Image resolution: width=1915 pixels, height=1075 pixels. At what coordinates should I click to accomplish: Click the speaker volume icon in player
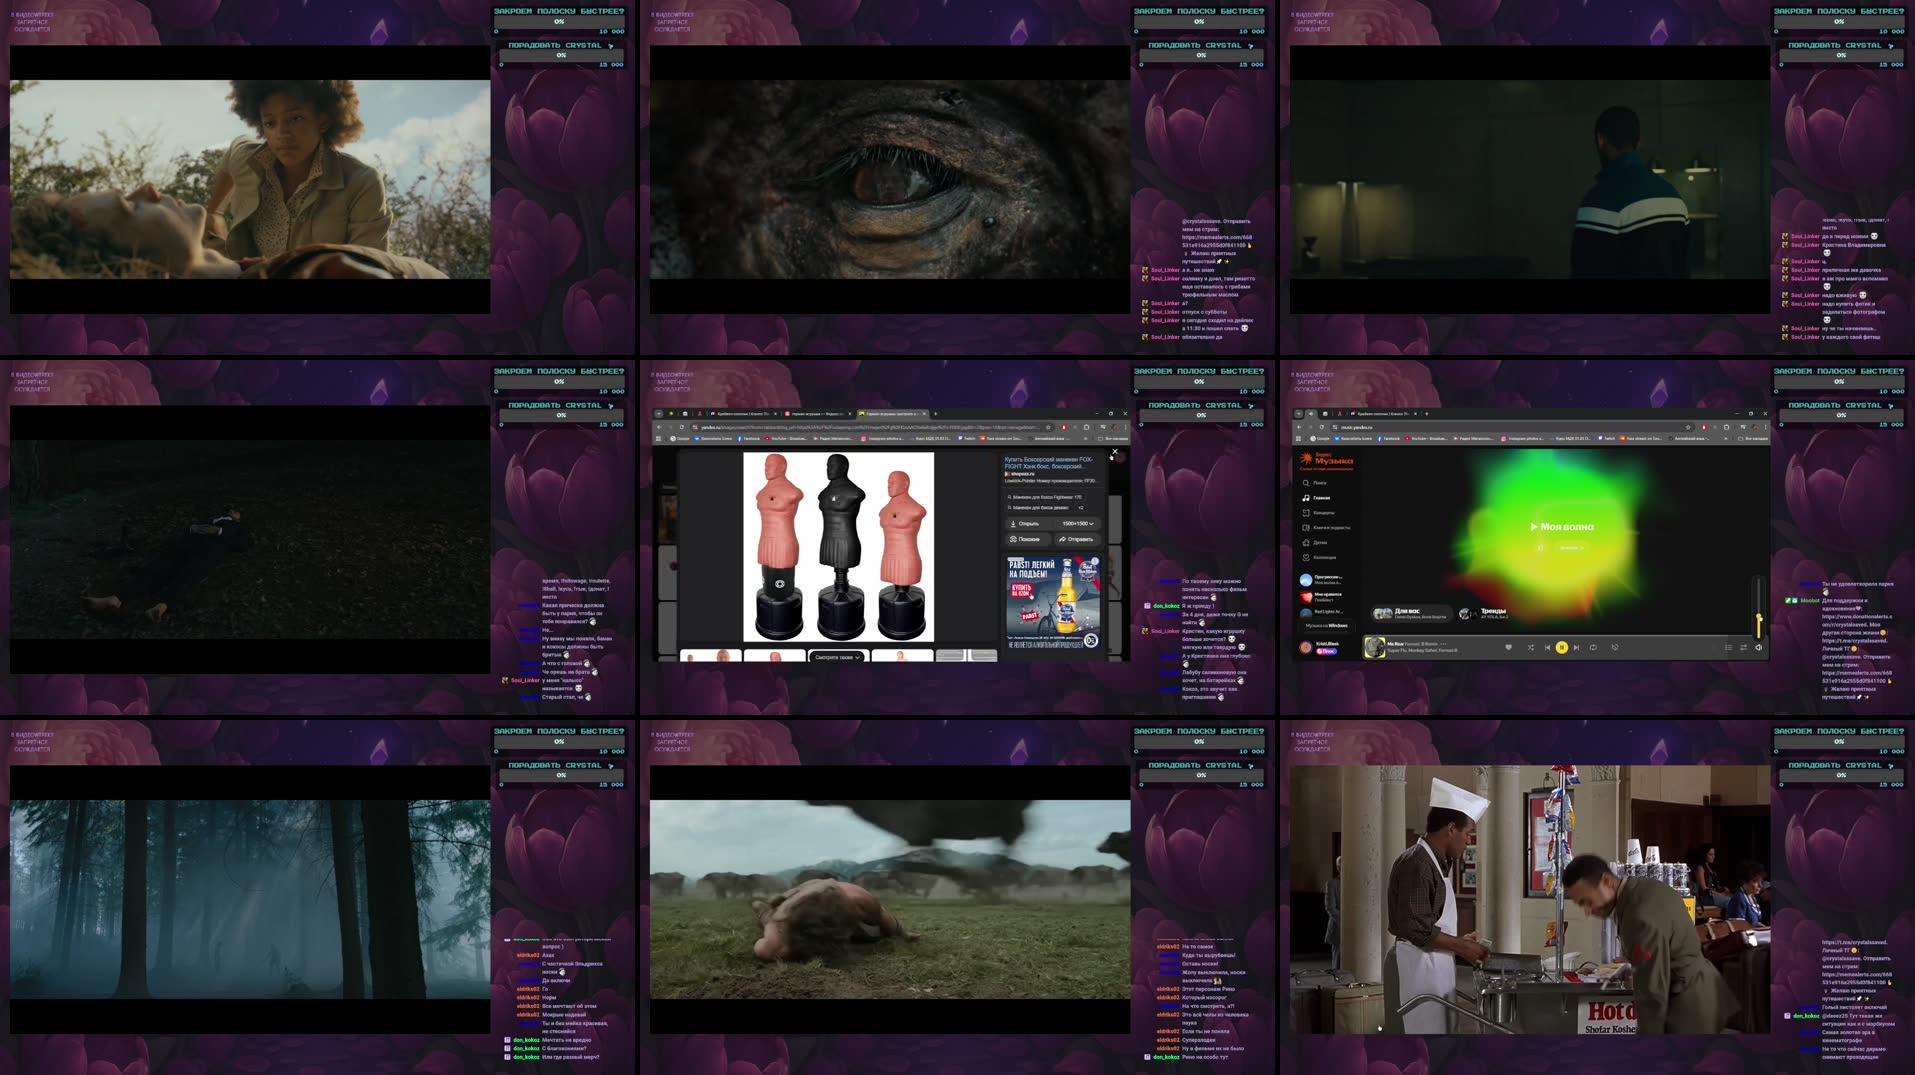1758,647
